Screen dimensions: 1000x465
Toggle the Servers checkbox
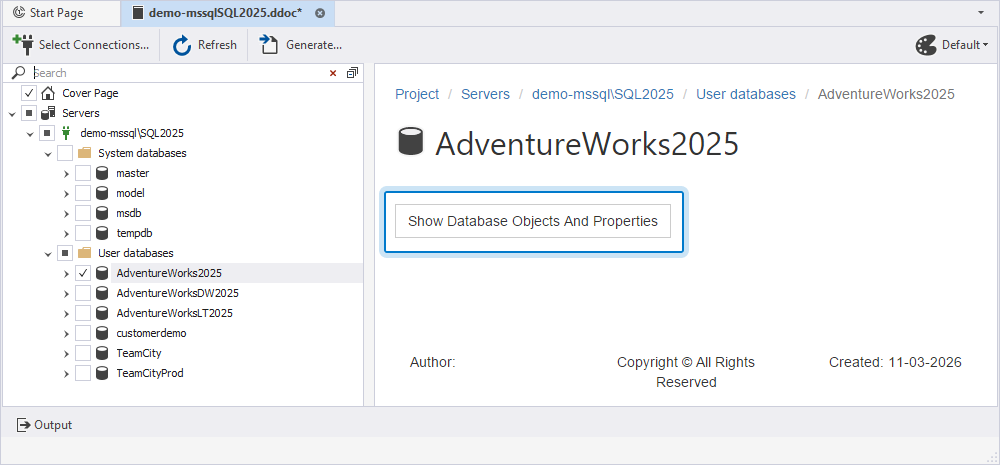click(x=29, y=114)
